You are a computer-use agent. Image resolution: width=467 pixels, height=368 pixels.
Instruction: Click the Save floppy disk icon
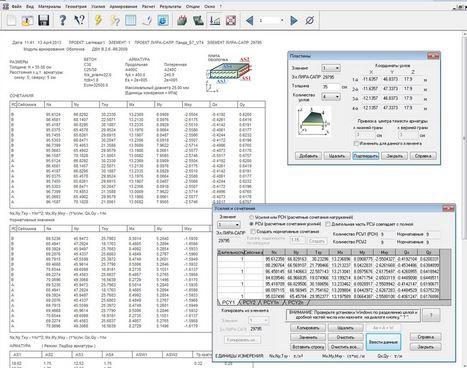(x=43, y=20)
